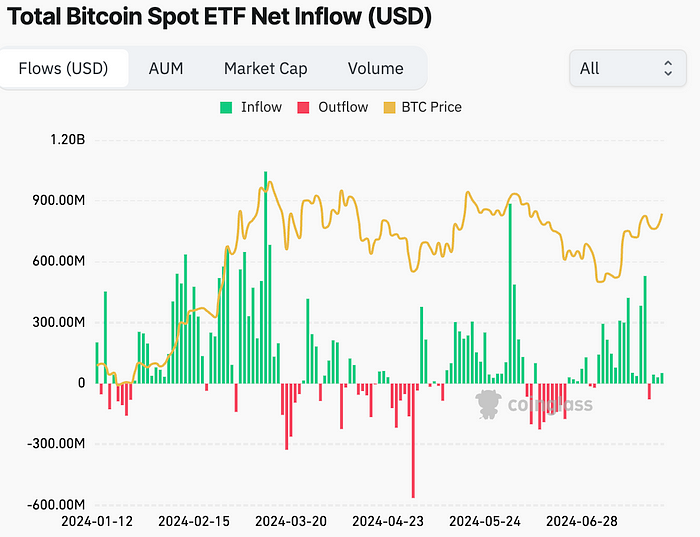This screenshot has height=537, width=700.
Task: Click the coinglass watermark text
Action: click(550, 405)
